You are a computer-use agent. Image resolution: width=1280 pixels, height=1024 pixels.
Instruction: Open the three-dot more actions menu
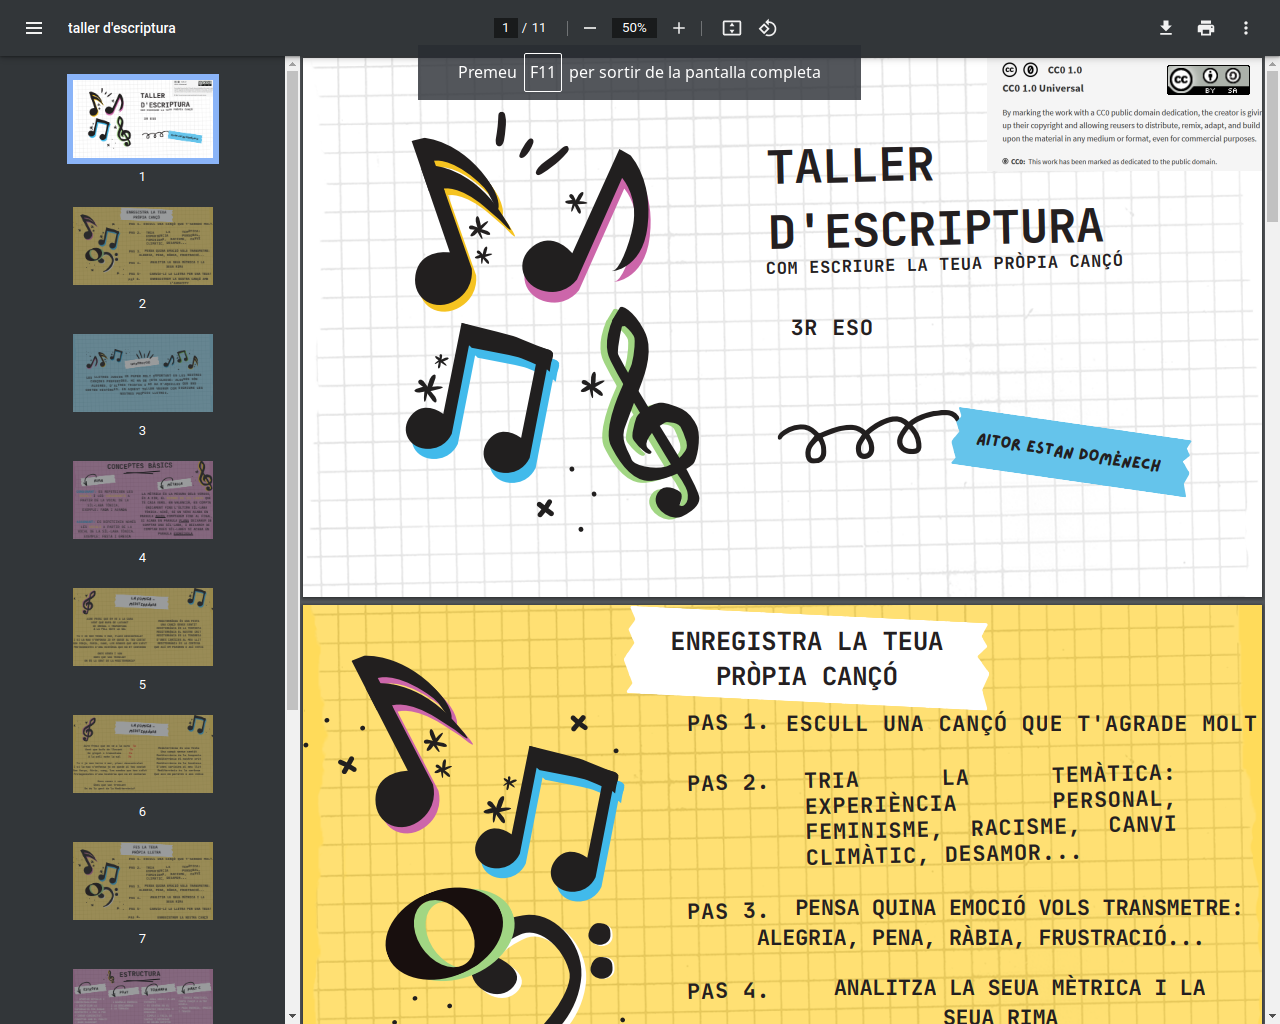1246,28
